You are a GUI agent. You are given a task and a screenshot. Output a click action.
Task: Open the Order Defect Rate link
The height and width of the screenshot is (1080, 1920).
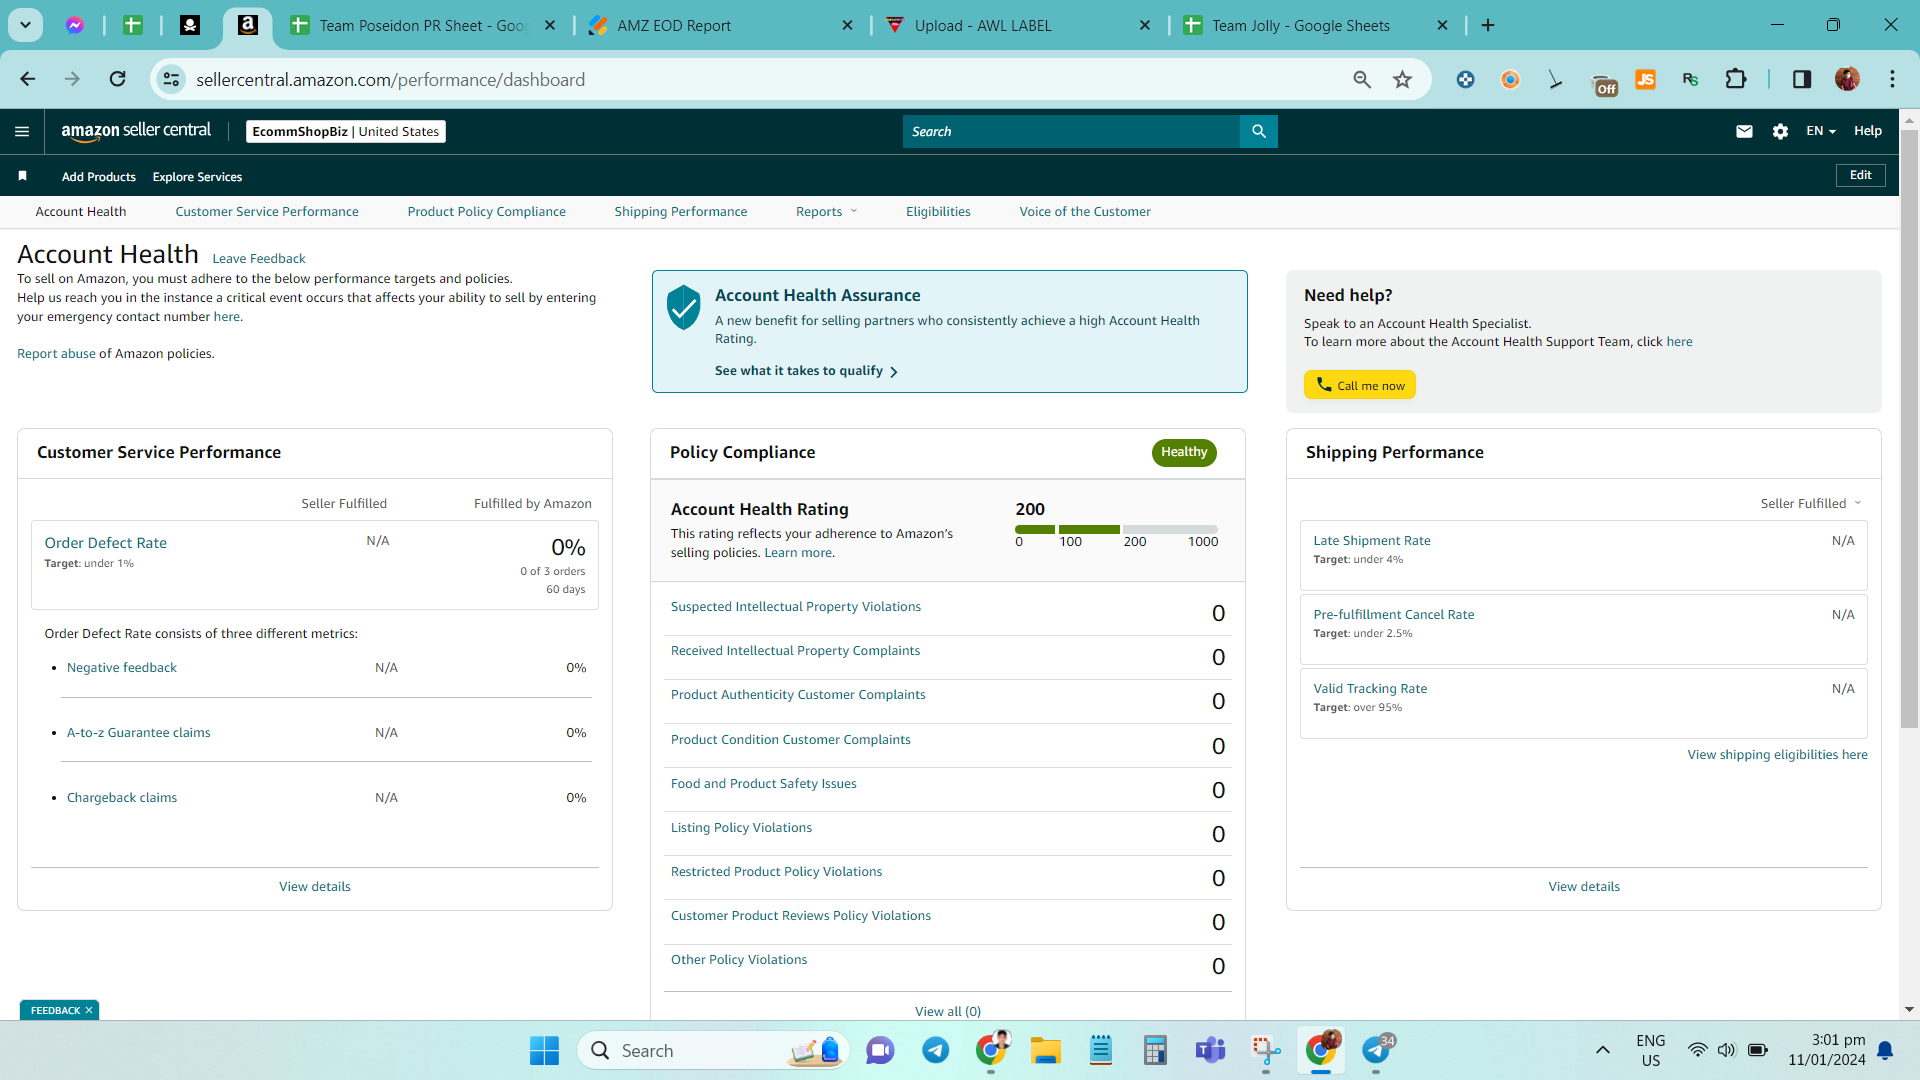tap(106, 542)
